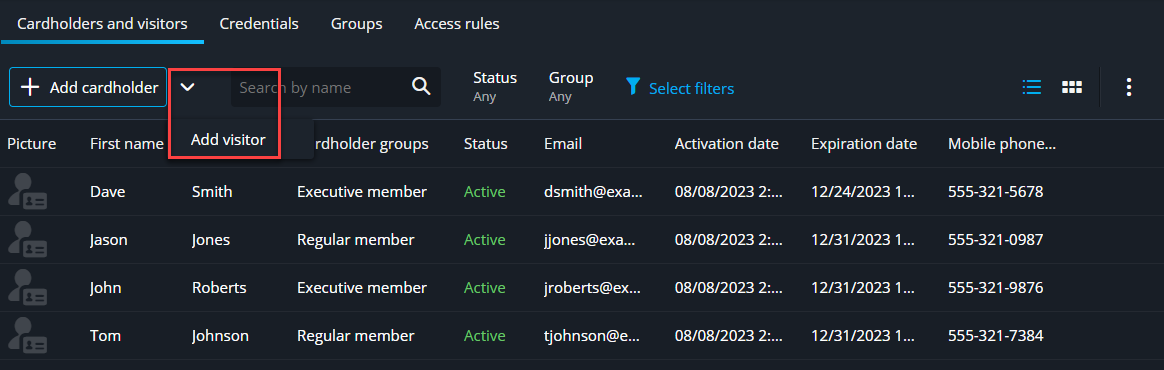Select the John Roberts row
The width and height of the screenshot is (1164, 370).
(x=582, y=288)
